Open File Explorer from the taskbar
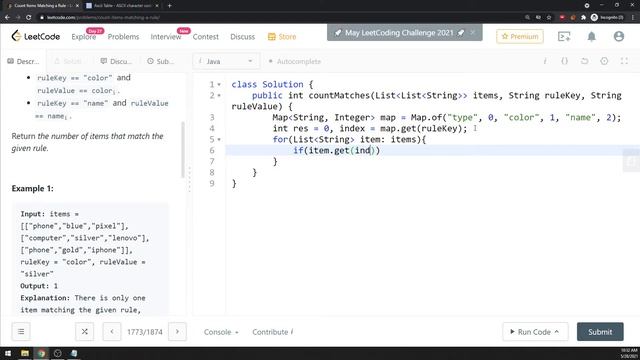Image resolution: width=640 pixels, height=360 pixels. tap(25, 353)
